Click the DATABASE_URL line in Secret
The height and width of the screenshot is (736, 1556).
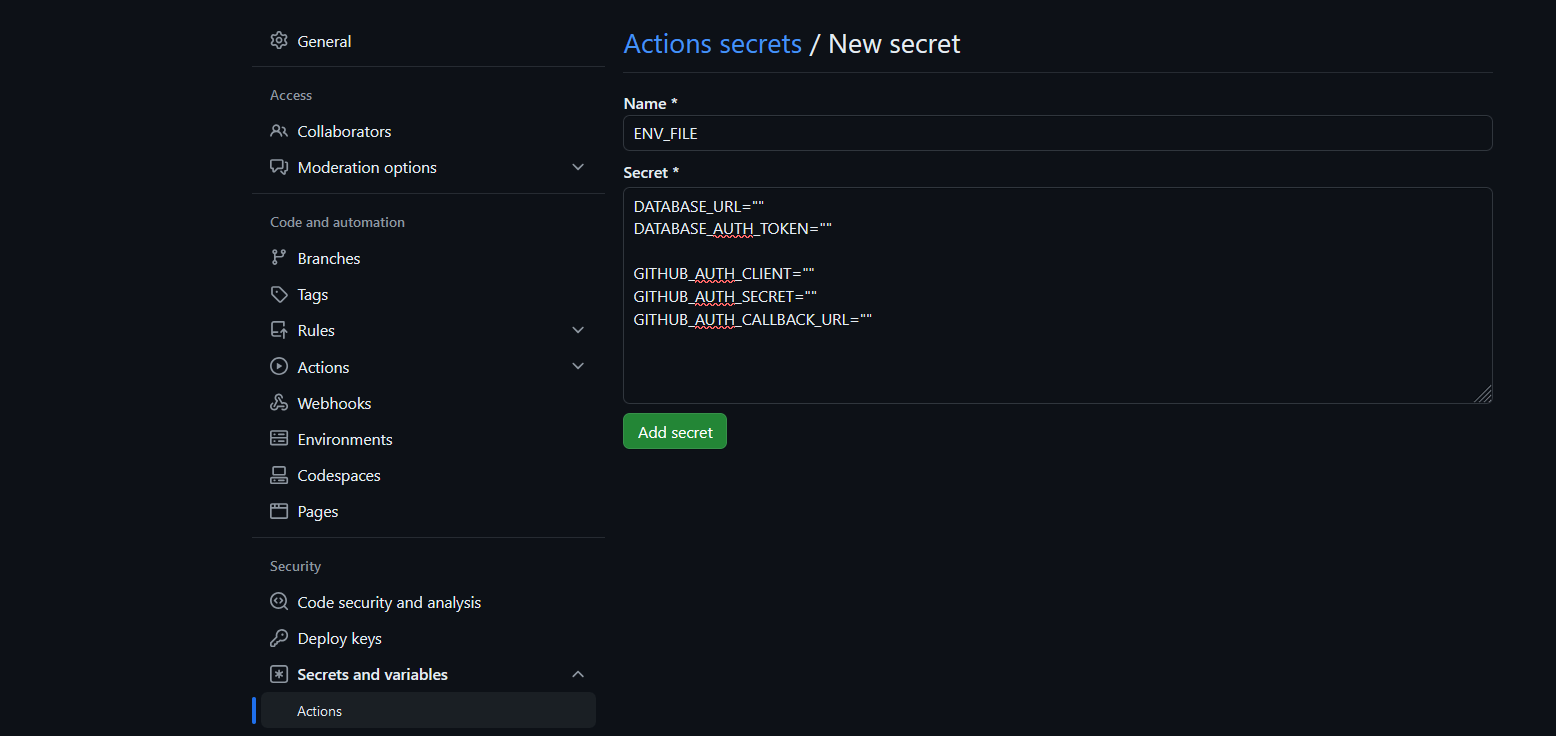(x=699, y=206)
